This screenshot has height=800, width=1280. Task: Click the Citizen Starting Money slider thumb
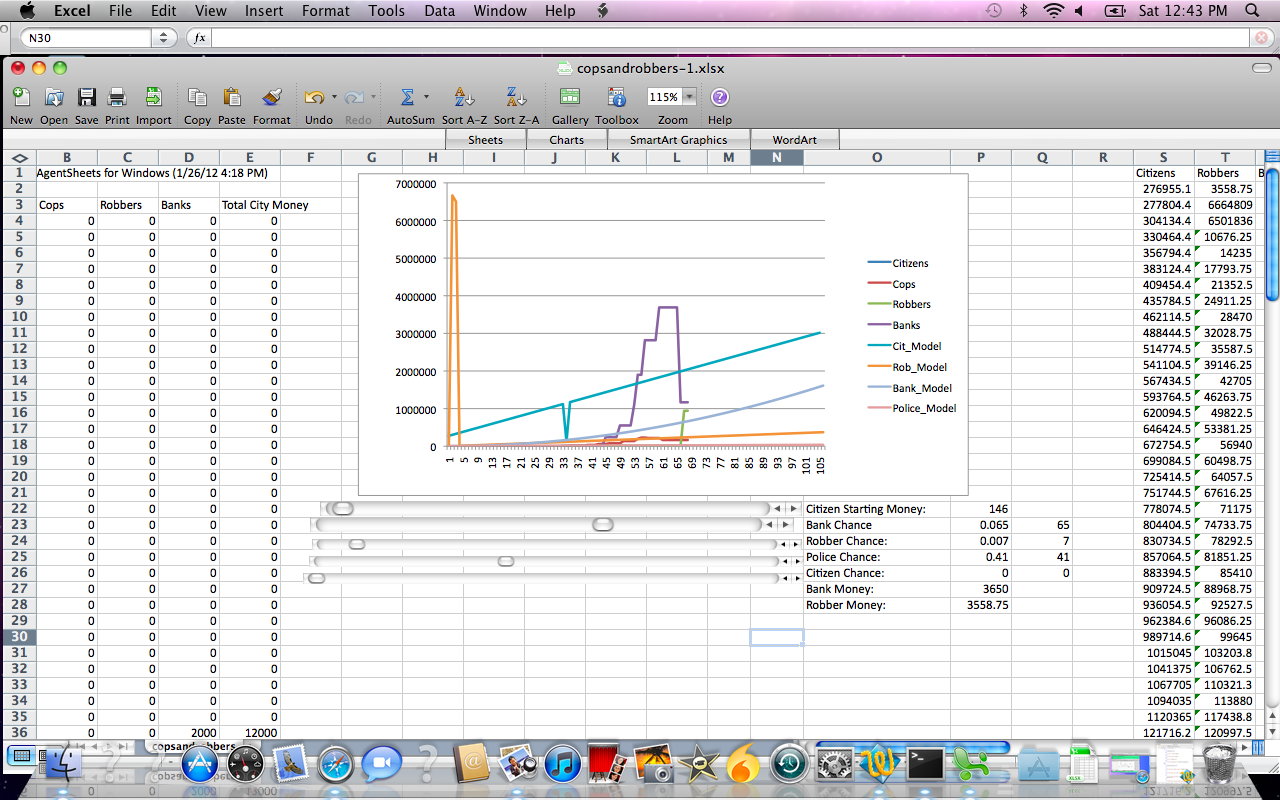tap(343, 509)
